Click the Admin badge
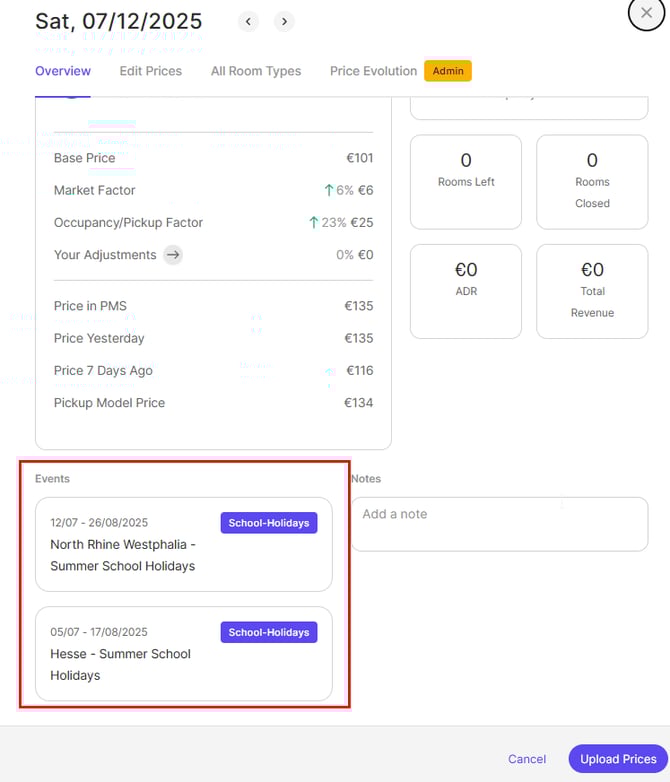Viewport: 670px width, 782px height. pos(447,71)
